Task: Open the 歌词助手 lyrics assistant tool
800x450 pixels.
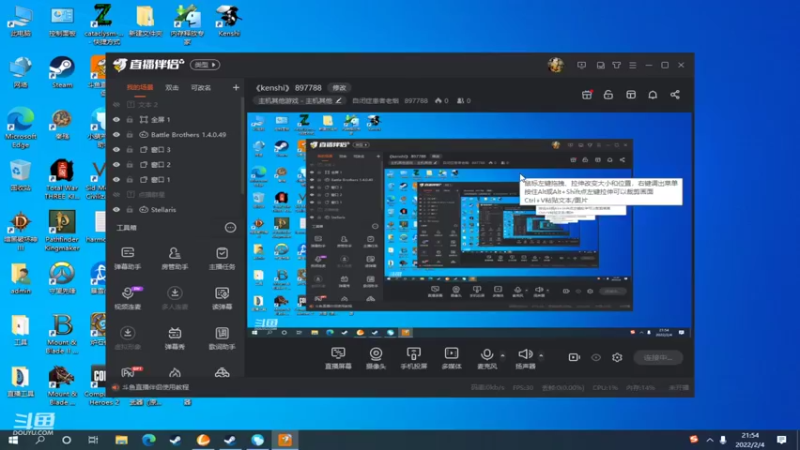Action: 222,338
